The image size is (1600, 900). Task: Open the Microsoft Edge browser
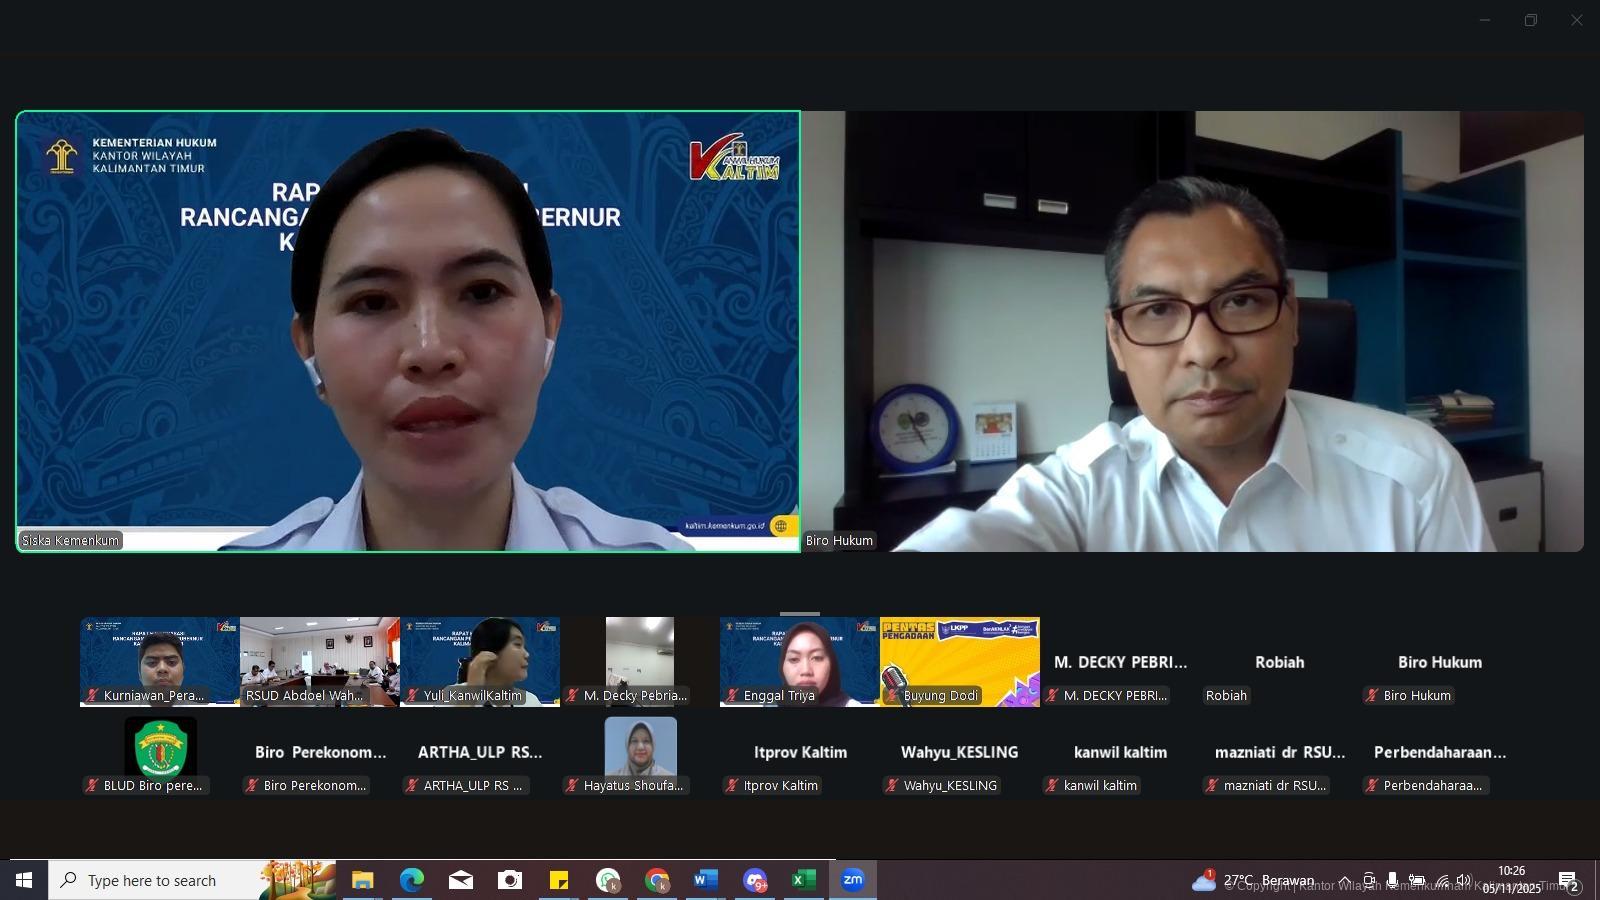point(411,880)
